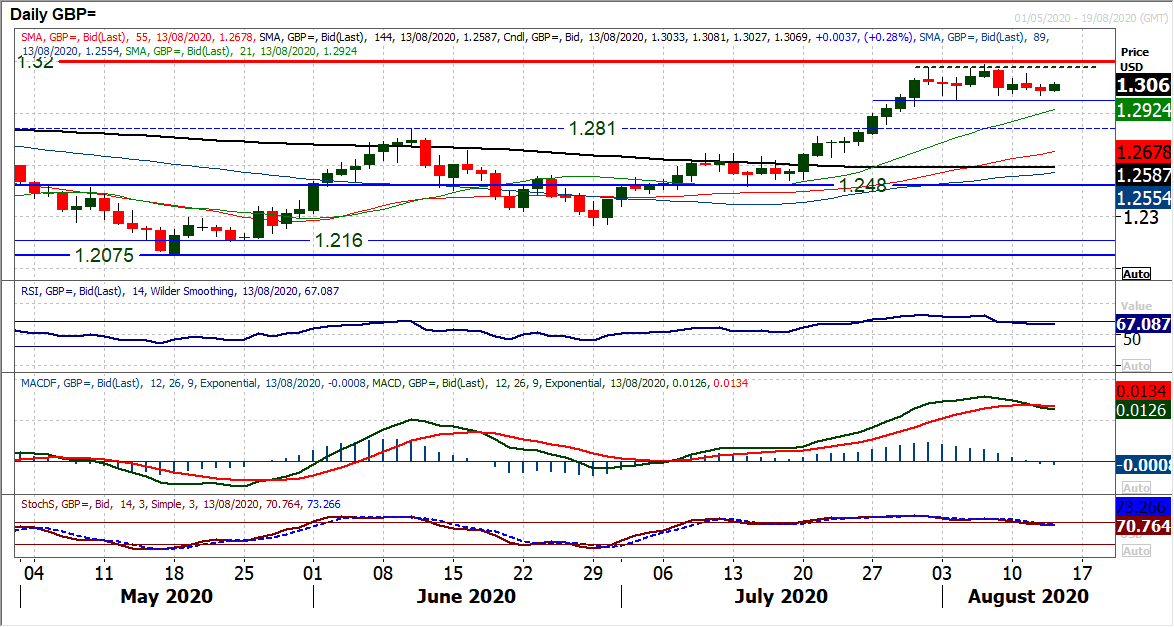Click the 1.281 resistance level label
1174x627 pixels.
(593, 129)
